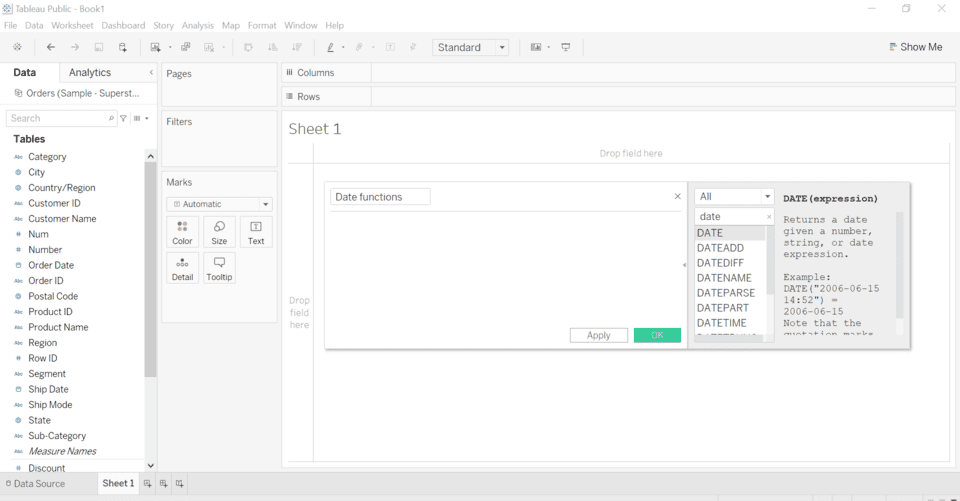Click the Save toolbar icon
Screen dimensions: 960x501
tap(99, 47)
